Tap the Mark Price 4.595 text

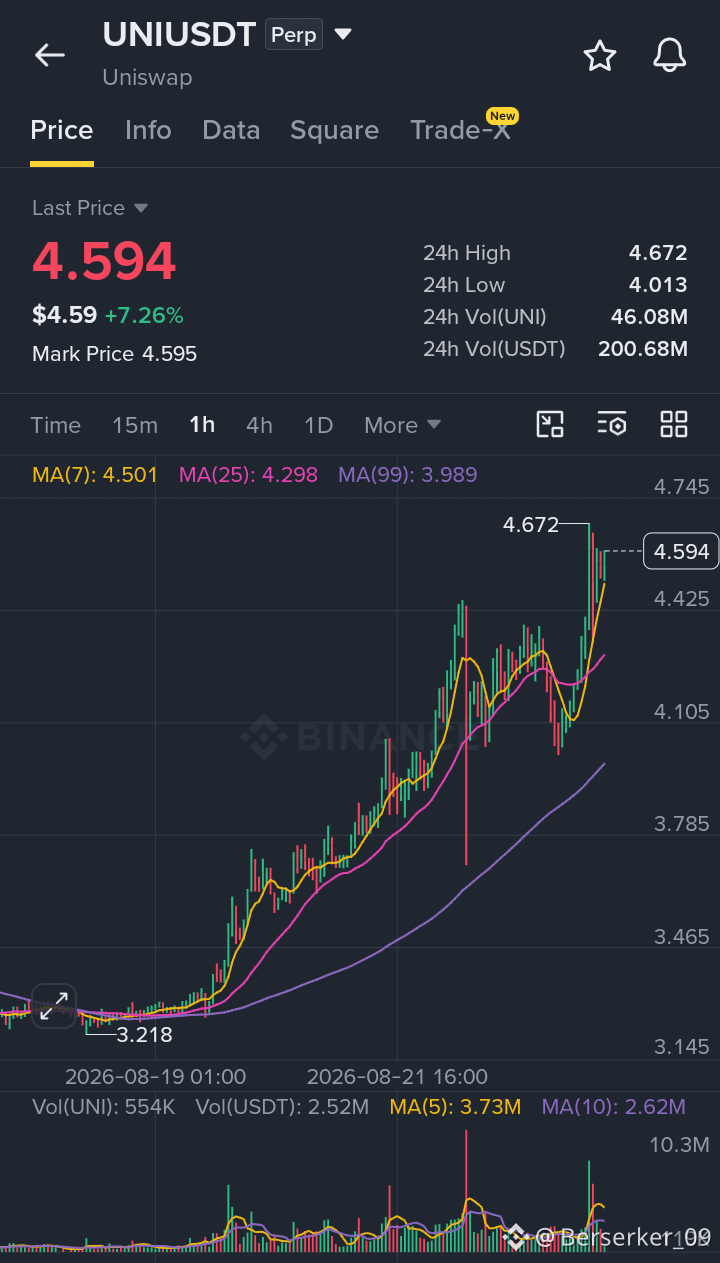[x=114, y=354]
